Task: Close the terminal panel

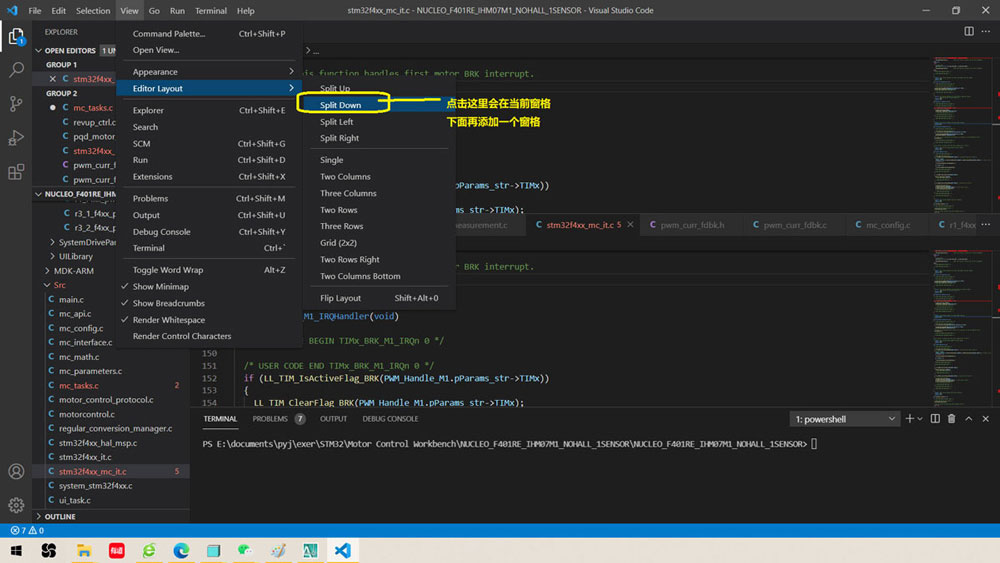Action: tap(986, 419)
